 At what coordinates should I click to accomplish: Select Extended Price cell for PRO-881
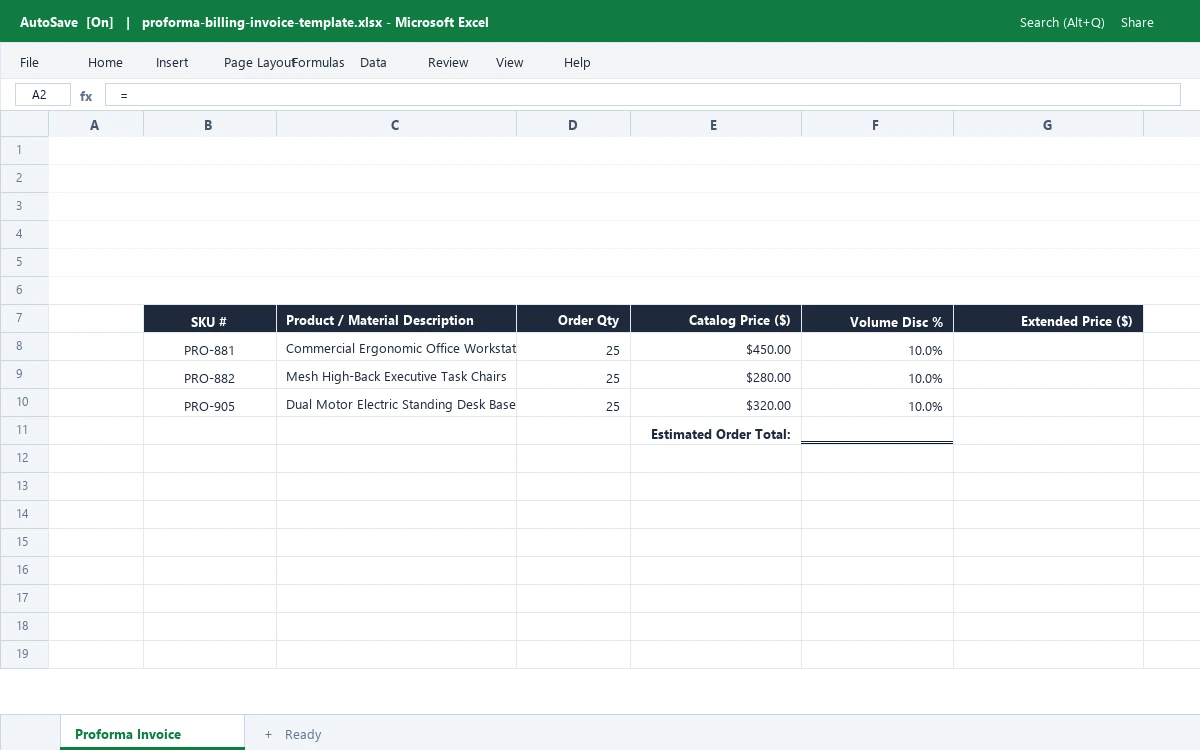[x=1048, y=347]
